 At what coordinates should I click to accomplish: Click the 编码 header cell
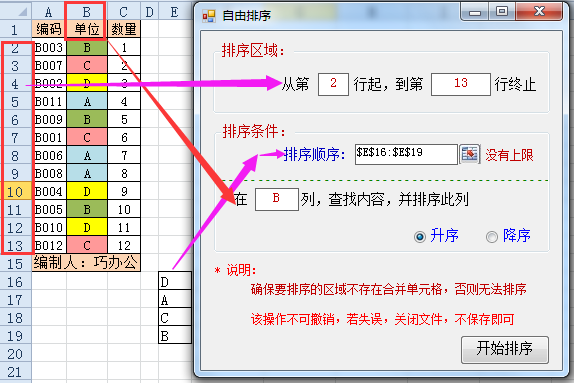(49, 29)
